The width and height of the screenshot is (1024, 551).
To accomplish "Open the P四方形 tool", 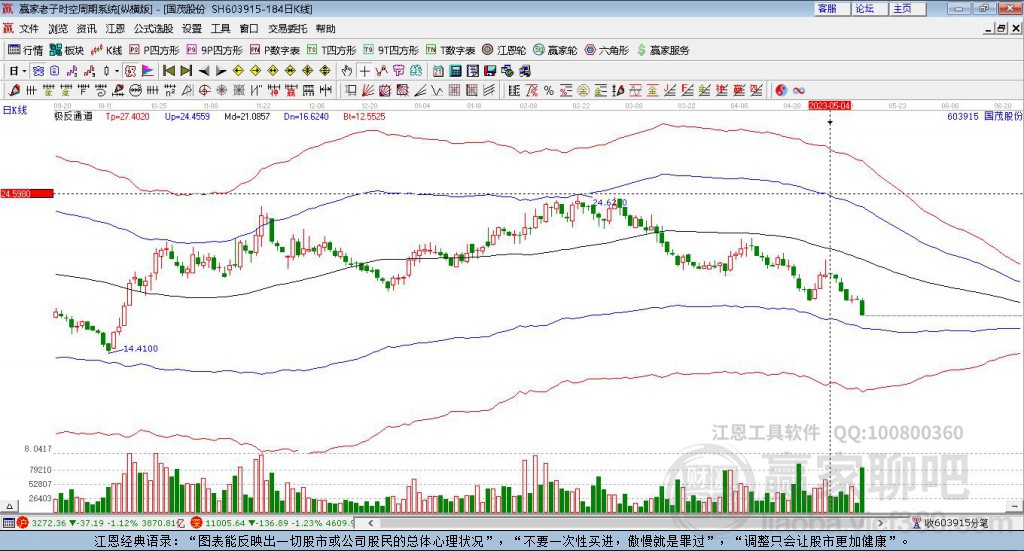I will point(154,50).
